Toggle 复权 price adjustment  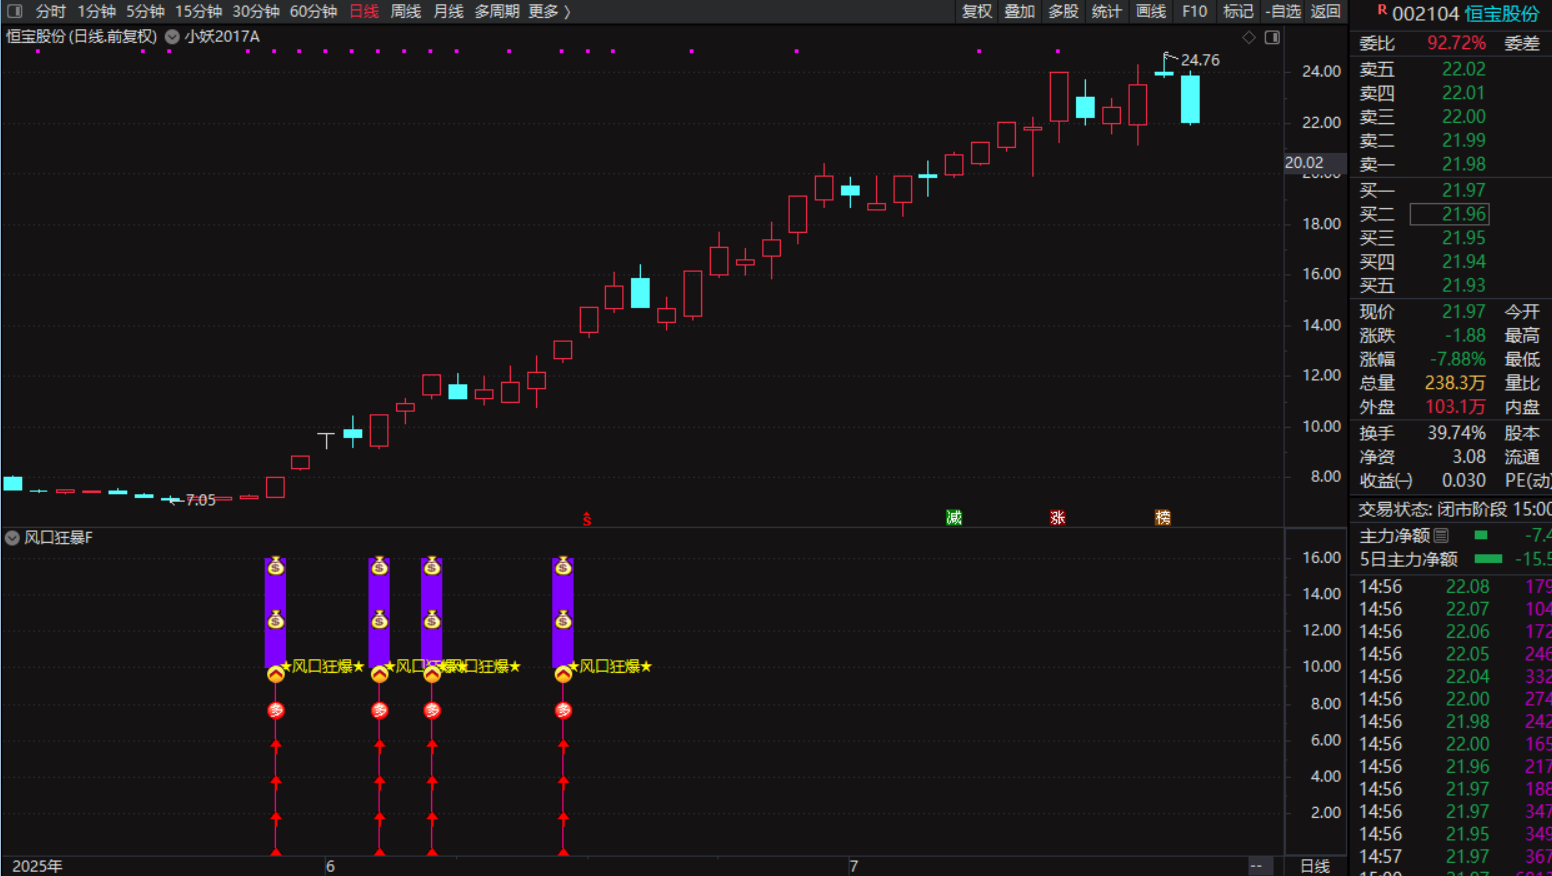977,11
